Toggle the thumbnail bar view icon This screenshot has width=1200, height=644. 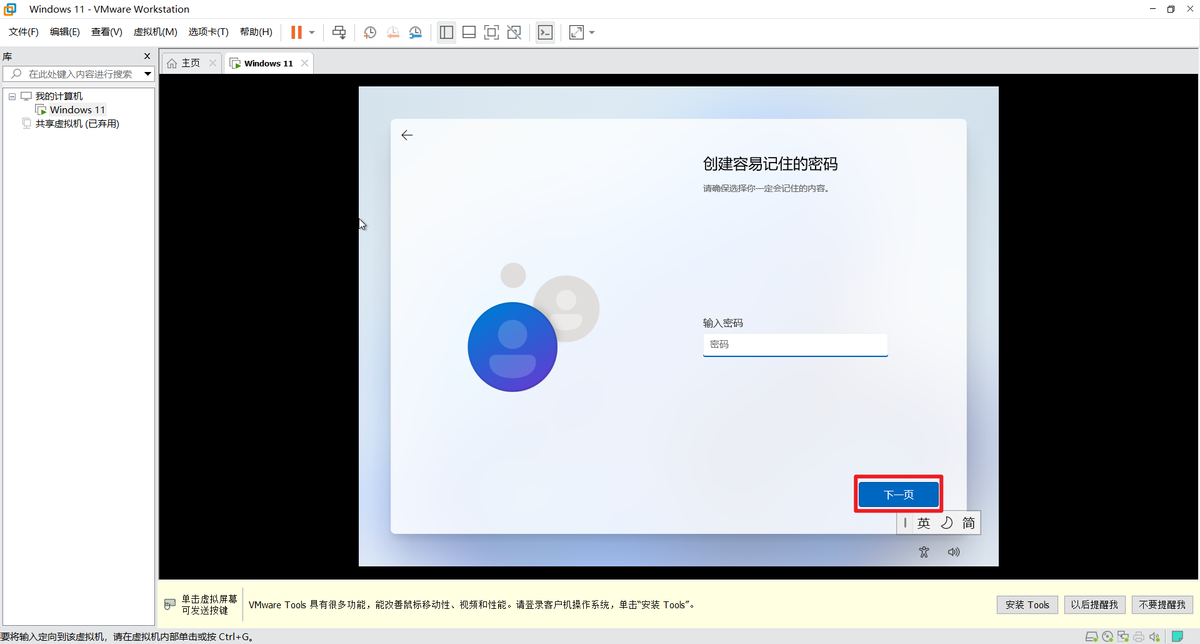469,32
